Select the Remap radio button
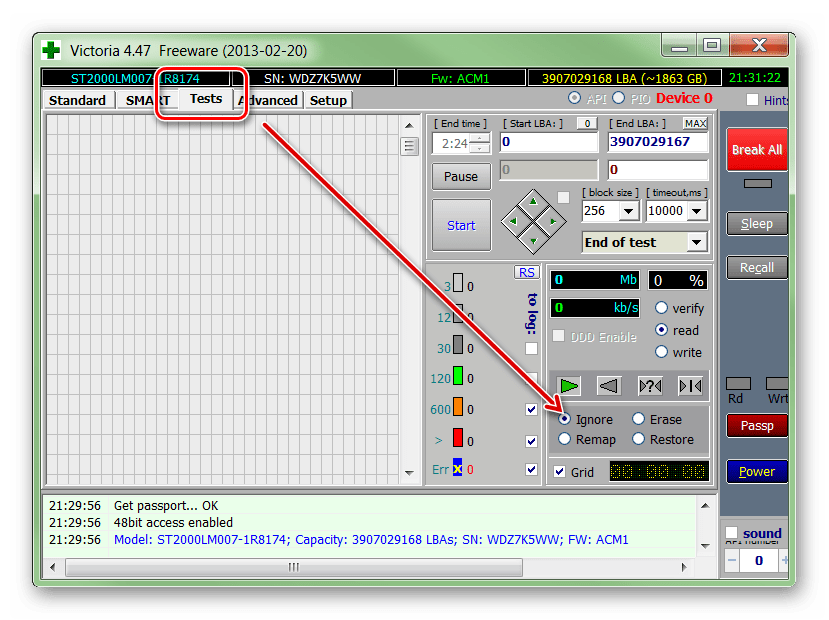 pyautogui.click(x=565, y=439)
